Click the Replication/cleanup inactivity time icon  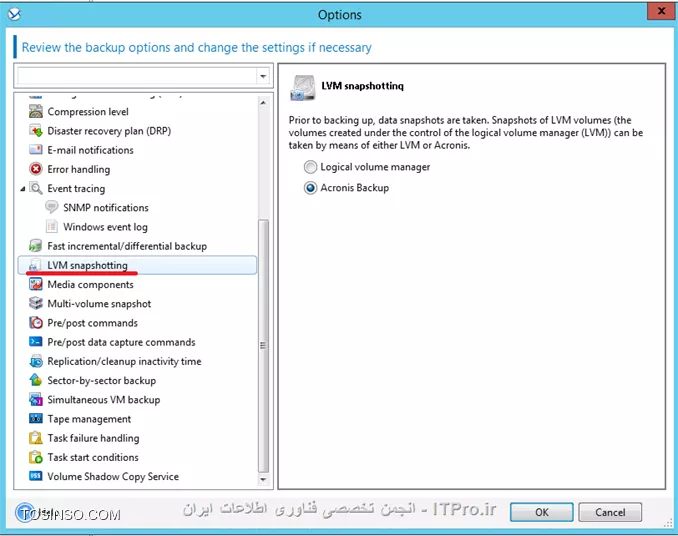pyautogui.click(x=35, y=361)
